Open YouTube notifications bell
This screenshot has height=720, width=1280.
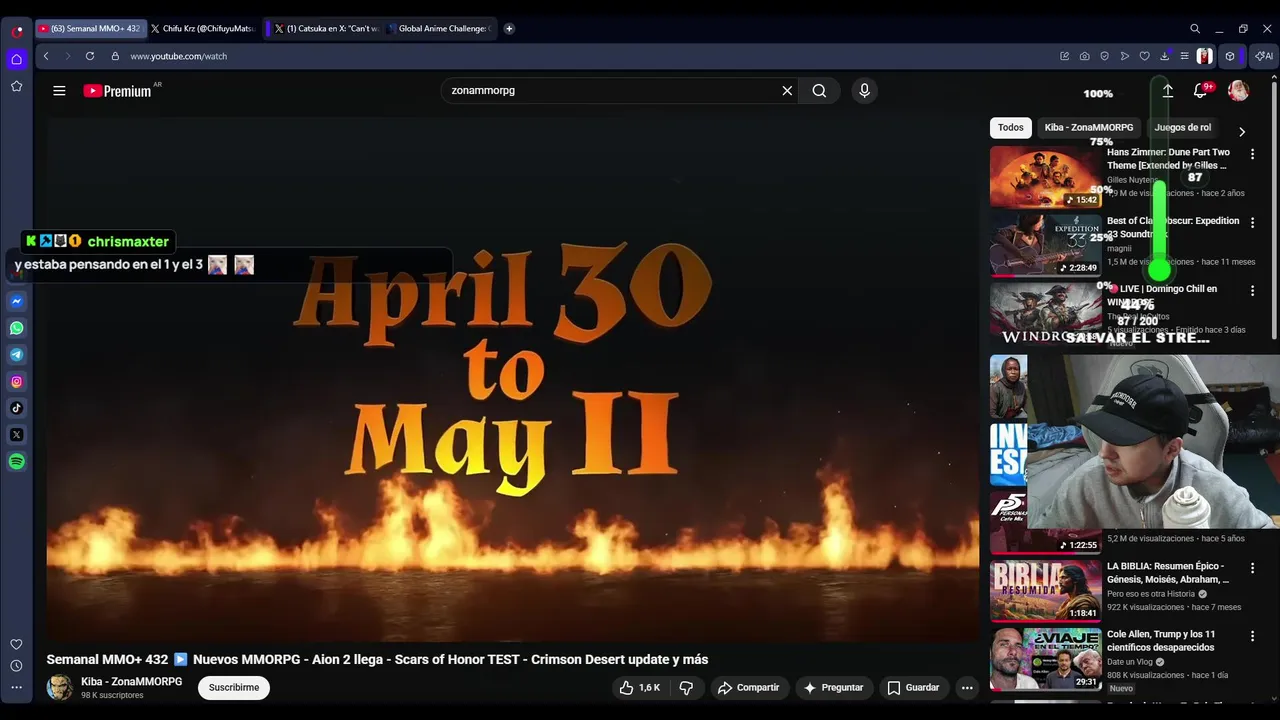(x=1201, y=91)
